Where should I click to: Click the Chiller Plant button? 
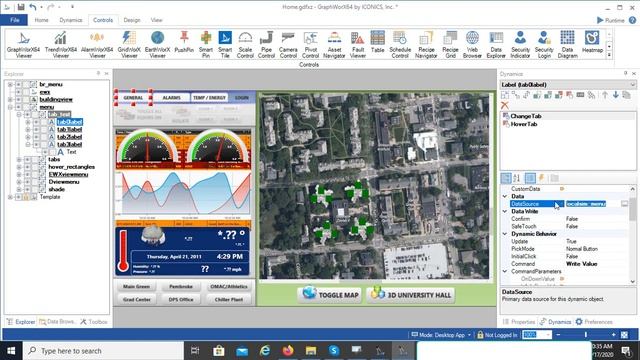click(x=229, y=300)
